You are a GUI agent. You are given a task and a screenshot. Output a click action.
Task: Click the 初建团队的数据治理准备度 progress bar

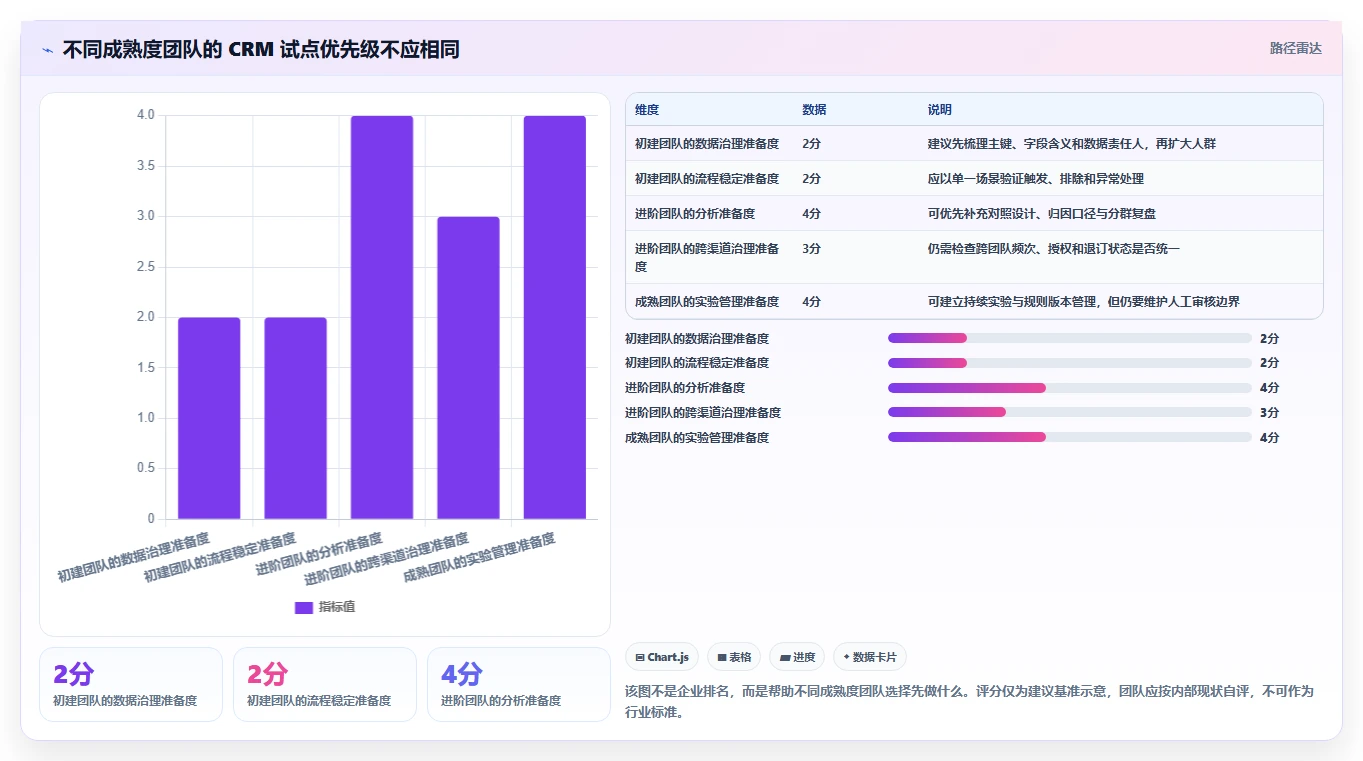[x=1070, y=338]
